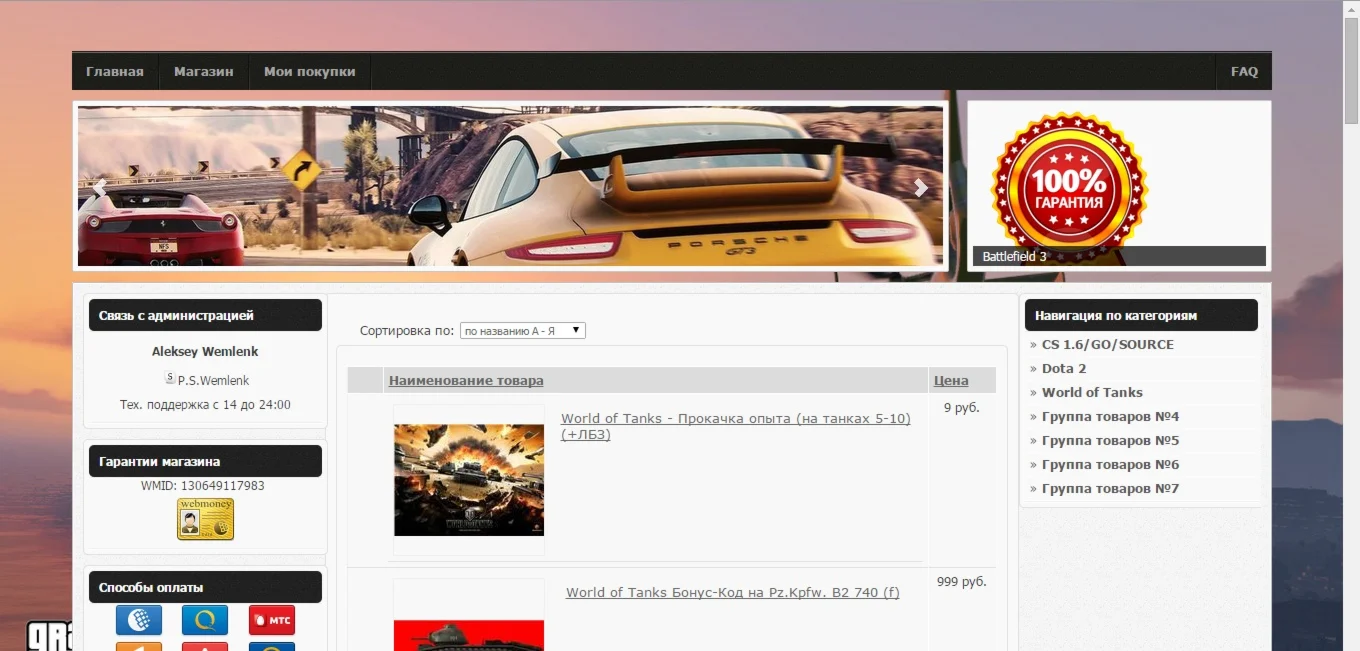Open the Магазин menu item
1360x651 pixels.
(x=204, y=72)
